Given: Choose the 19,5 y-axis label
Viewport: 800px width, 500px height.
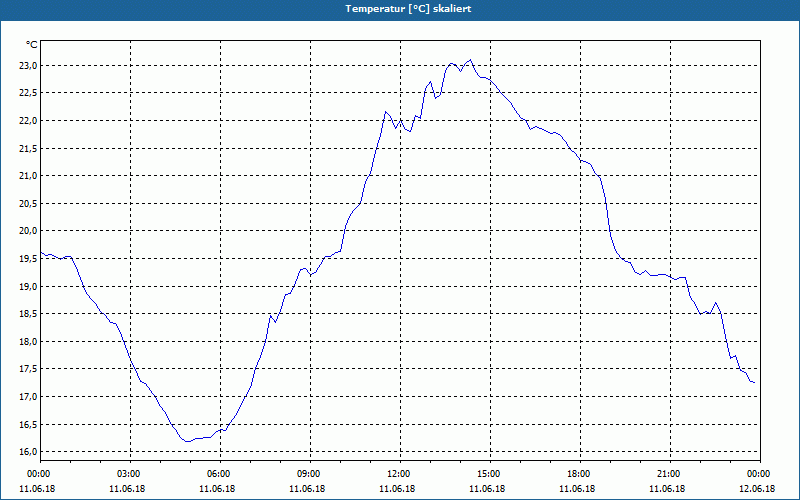Looking at the screenshot, I should click(29, 259).
